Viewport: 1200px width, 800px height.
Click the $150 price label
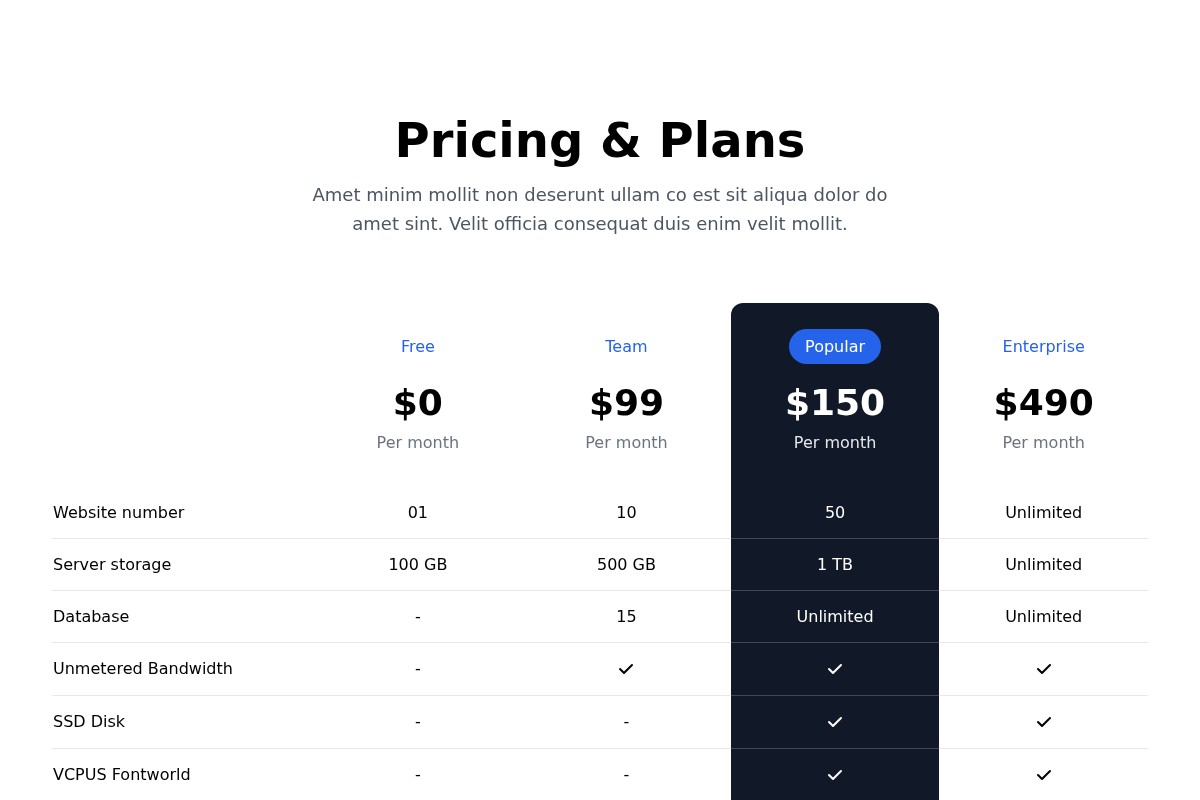(835, 402)
